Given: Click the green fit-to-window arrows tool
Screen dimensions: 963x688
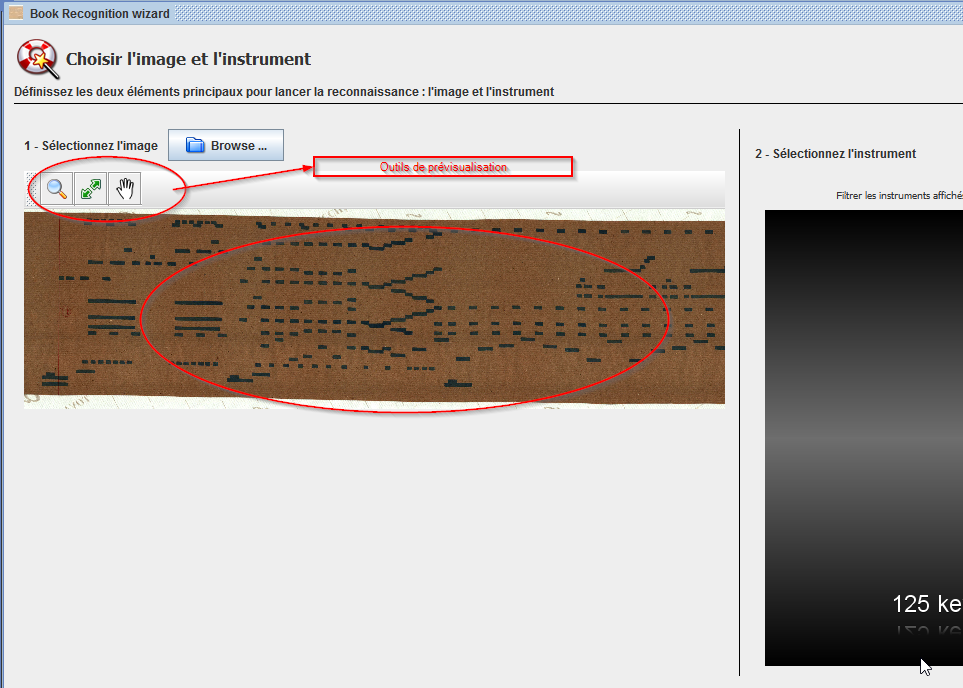Looking at the screenshot, I should coord(91,189).
